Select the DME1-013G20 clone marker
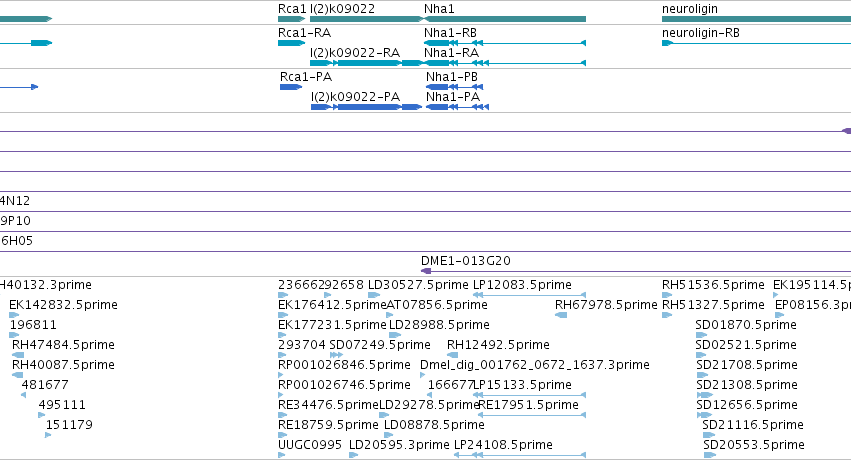851x460 pixels. tap(426, 271)
